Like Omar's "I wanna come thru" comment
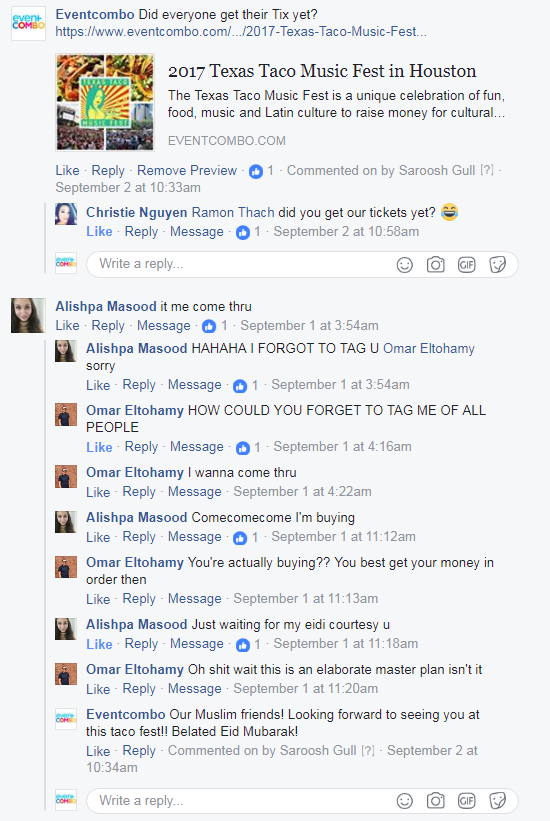Image resolution: width=550 pixels, height=821 pixels. pyautogui.click(x=98, y=492)
